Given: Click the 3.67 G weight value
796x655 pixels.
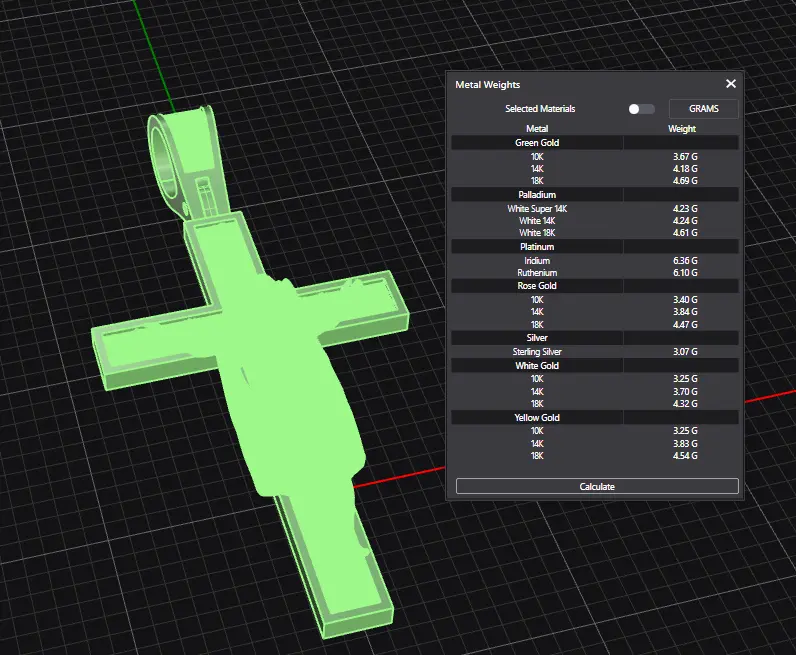Looking at the screenshot, I should [x=685, y=156].
